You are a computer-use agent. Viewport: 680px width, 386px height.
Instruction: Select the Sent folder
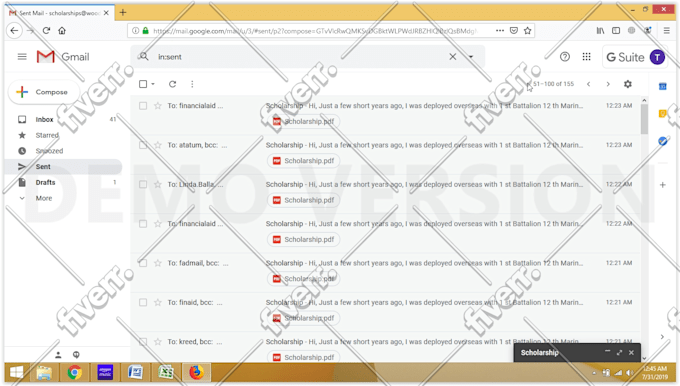(63, 167)
